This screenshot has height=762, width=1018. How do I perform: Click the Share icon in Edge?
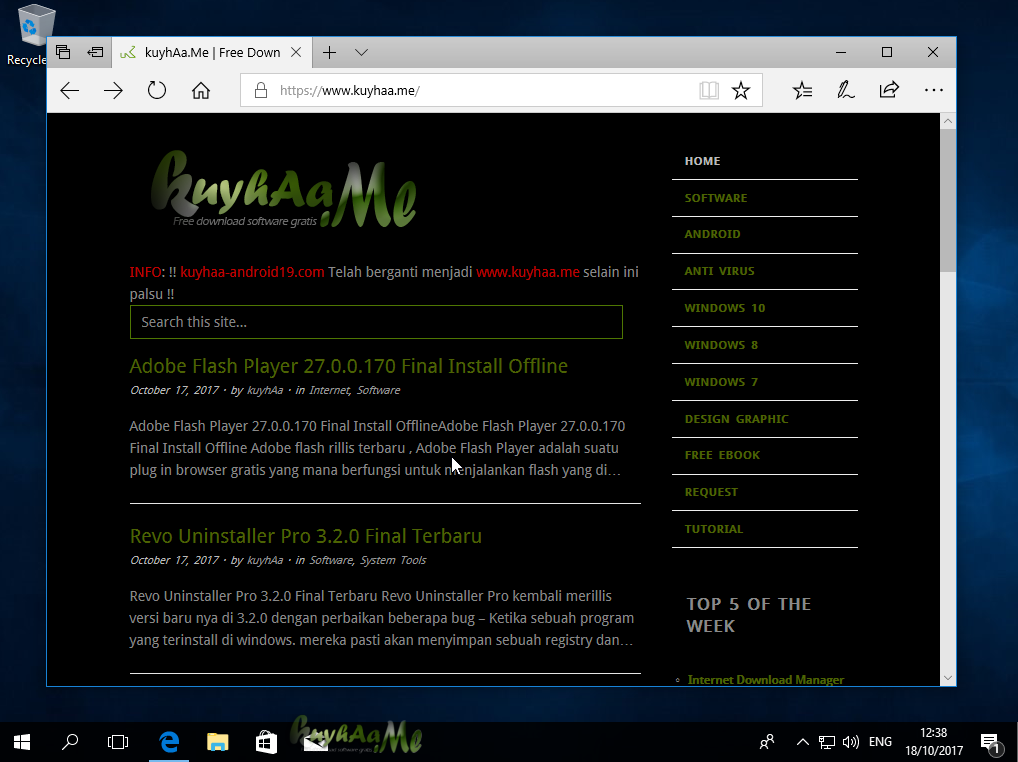click(889, 90)
